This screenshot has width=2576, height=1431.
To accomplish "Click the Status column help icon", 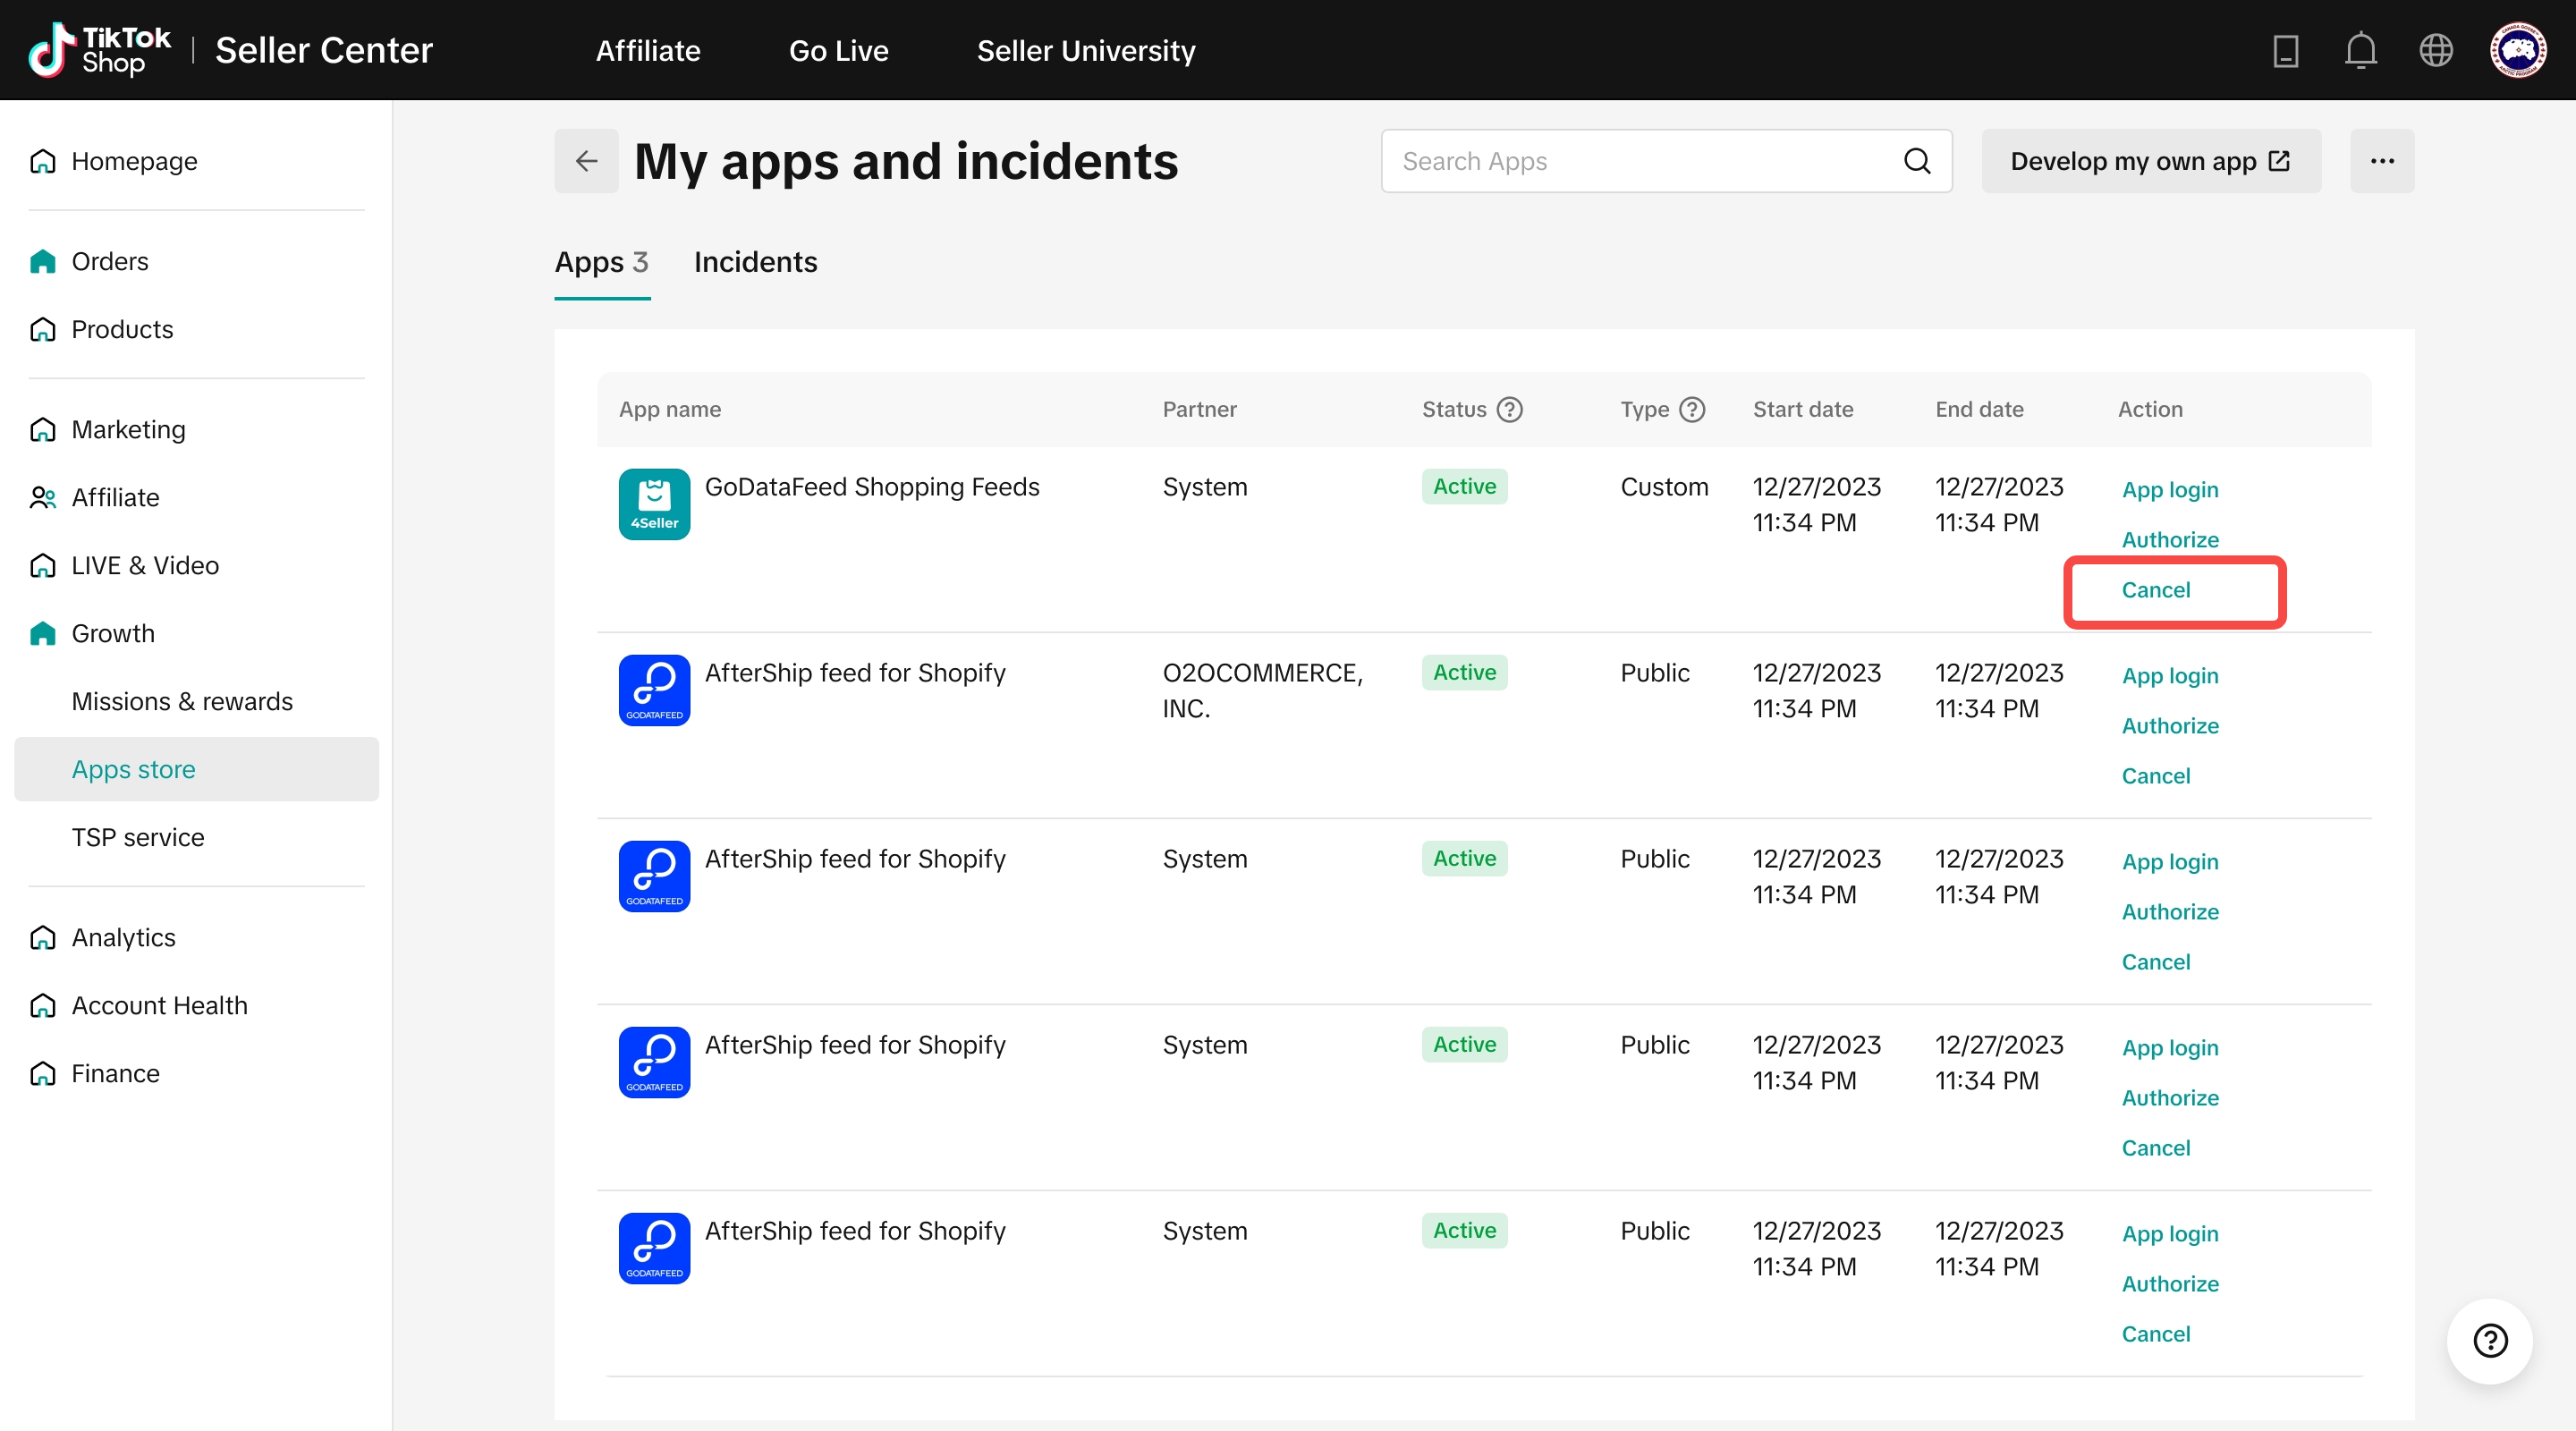I will coord(1510,409).
